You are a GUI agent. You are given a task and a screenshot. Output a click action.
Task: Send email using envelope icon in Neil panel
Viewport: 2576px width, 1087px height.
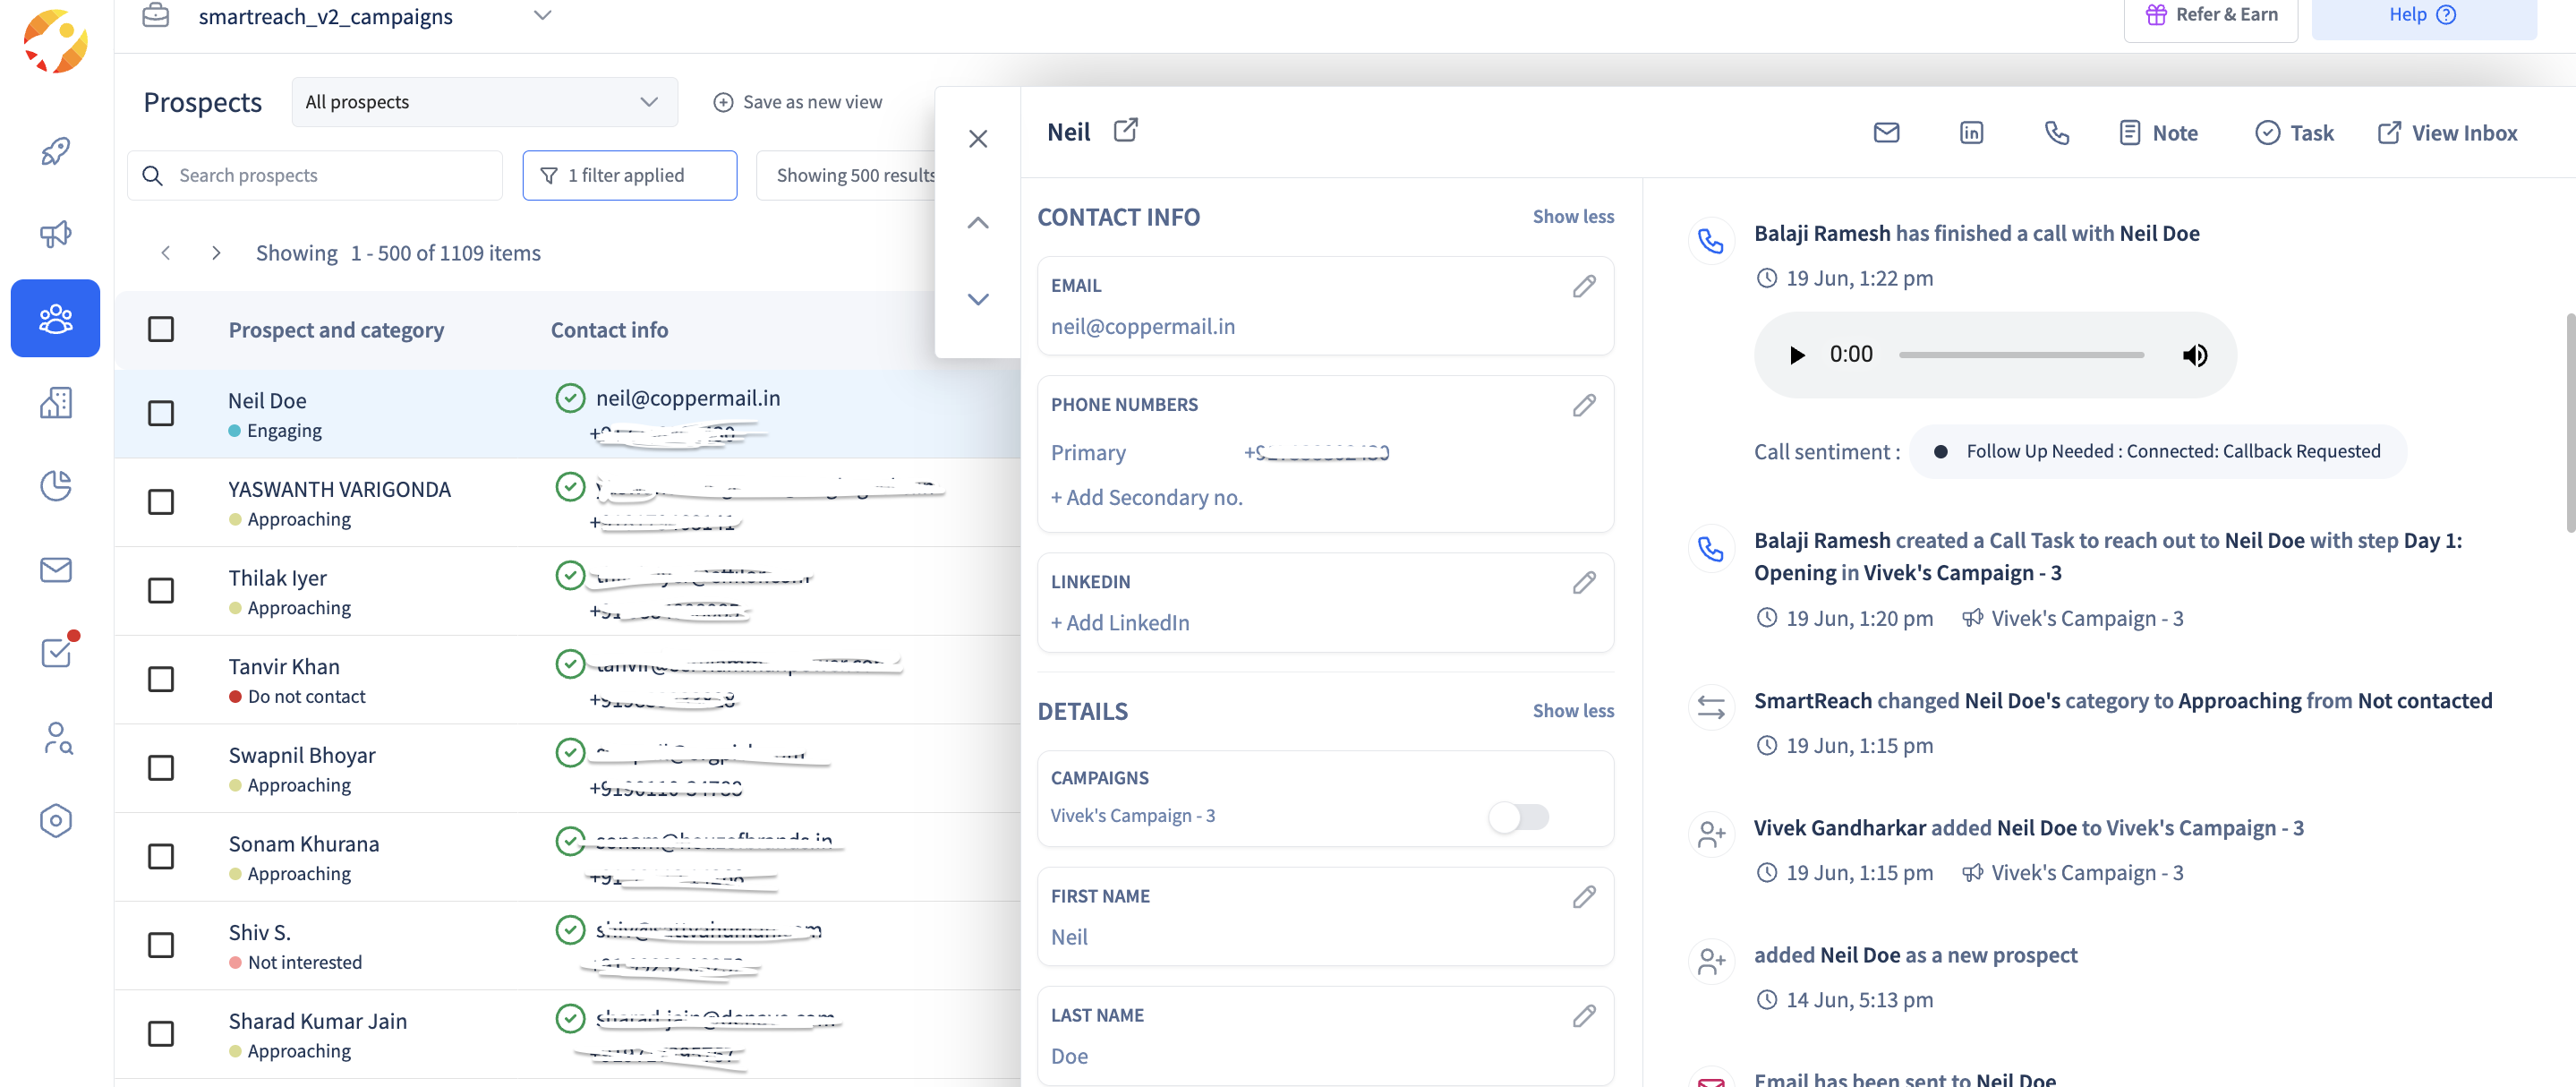click(1886, 132)
